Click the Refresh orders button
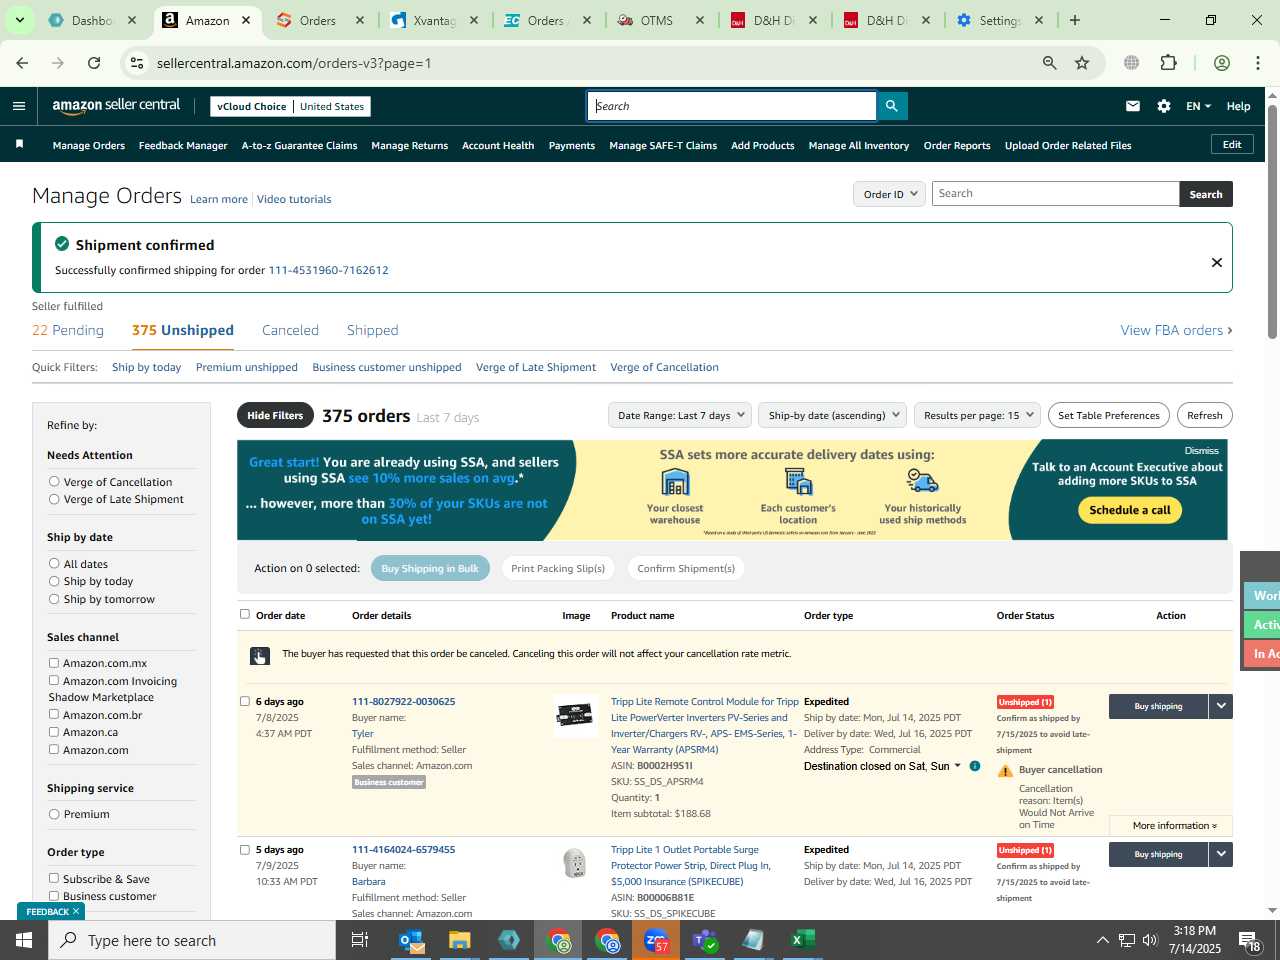The width and height of the screenshot is (1280, 960). coord(1204,415)
